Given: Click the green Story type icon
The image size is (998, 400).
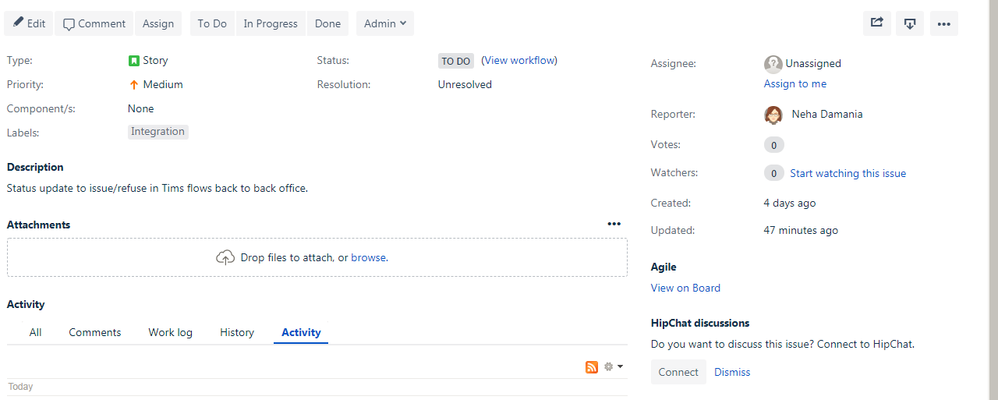Looking at the screenshot, I should [134, 61].
